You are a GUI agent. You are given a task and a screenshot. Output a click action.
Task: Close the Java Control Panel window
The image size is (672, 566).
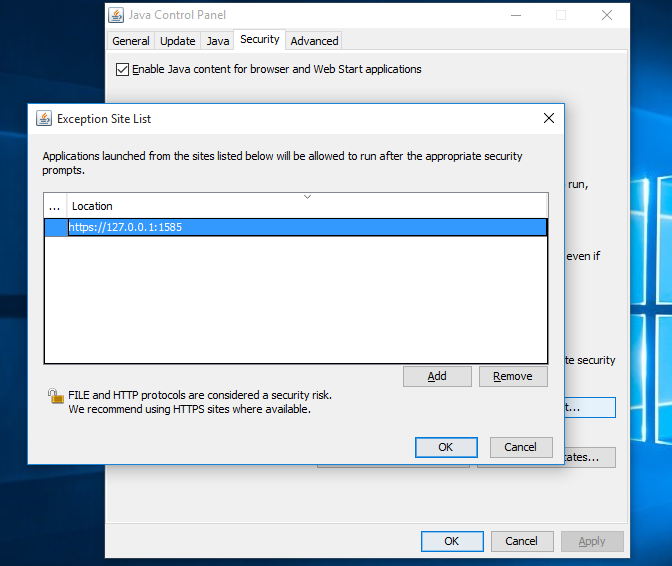tap(607, 15)
